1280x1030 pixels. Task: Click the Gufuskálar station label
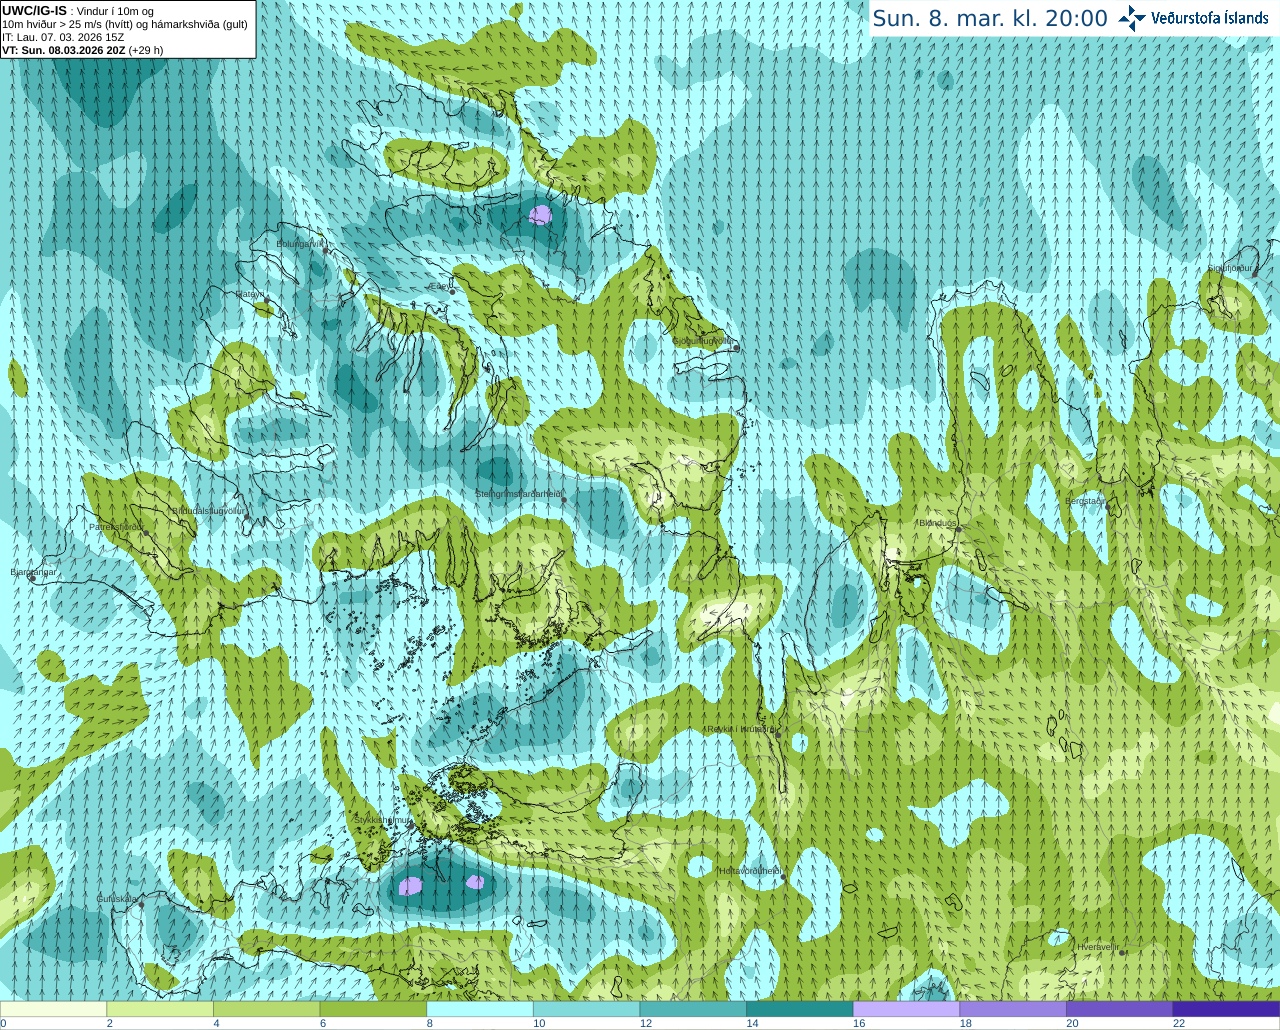click(x=117, y=899)
